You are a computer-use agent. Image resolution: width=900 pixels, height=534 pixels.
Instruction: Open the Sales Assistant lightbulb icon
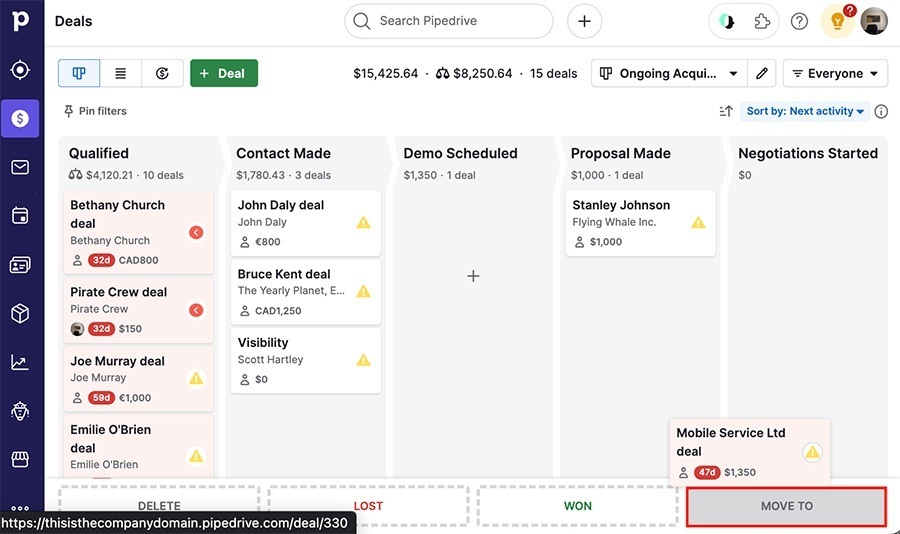pos(837,21)
